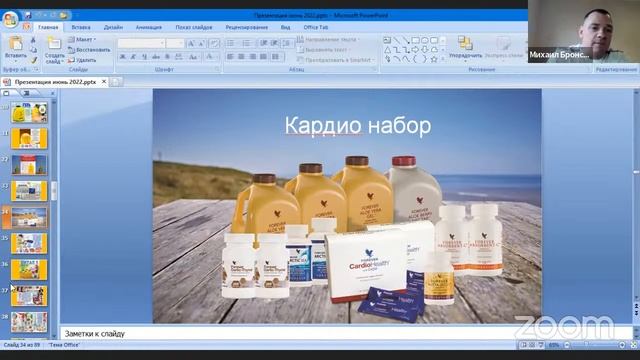
Task: Select the line shape in shapes gallery
Action: click(x=396, y=40)
